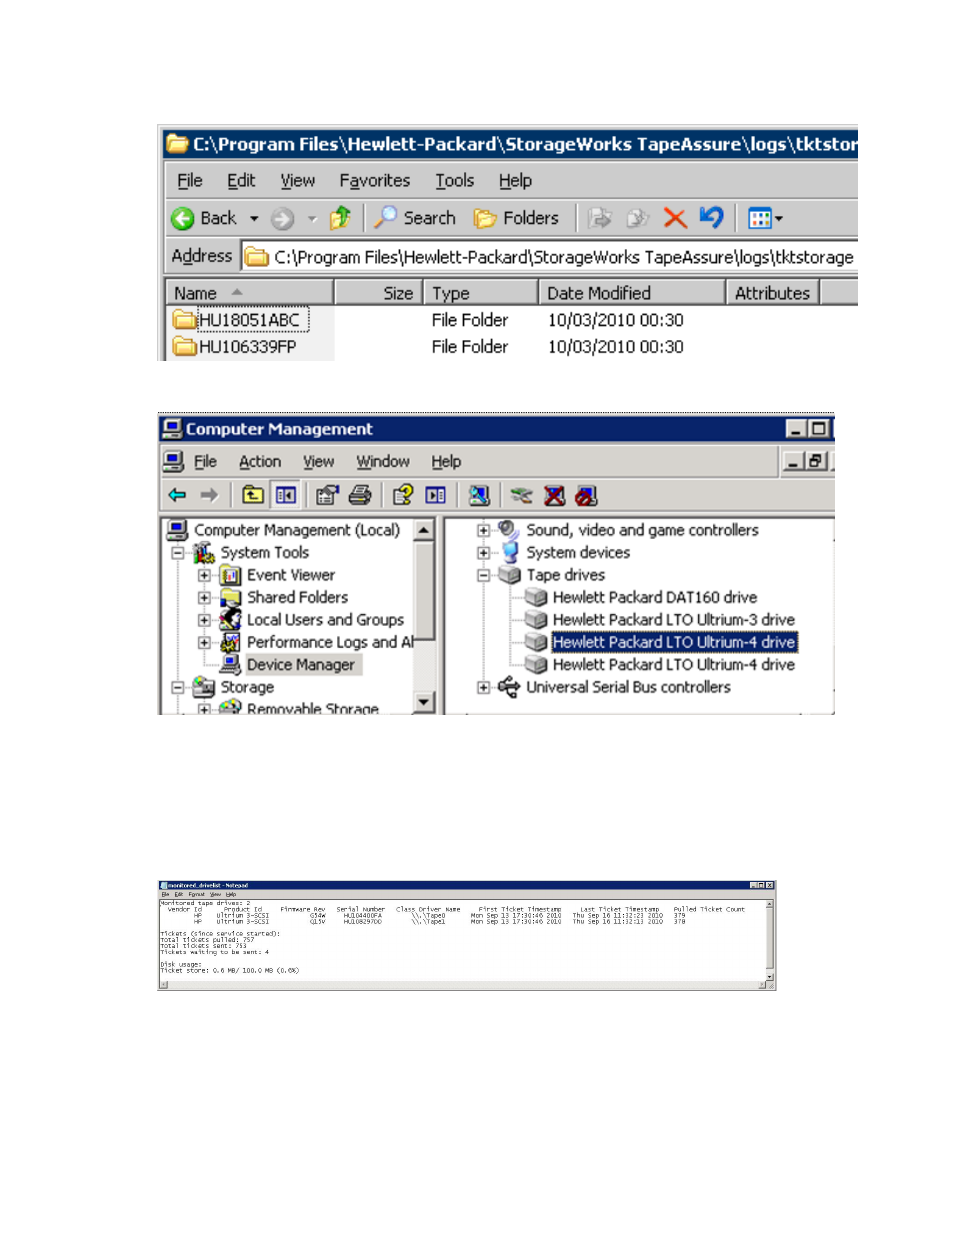Click the Move To icon in Explorer
Screen dimensions: 954x1235
pos(600,218)
